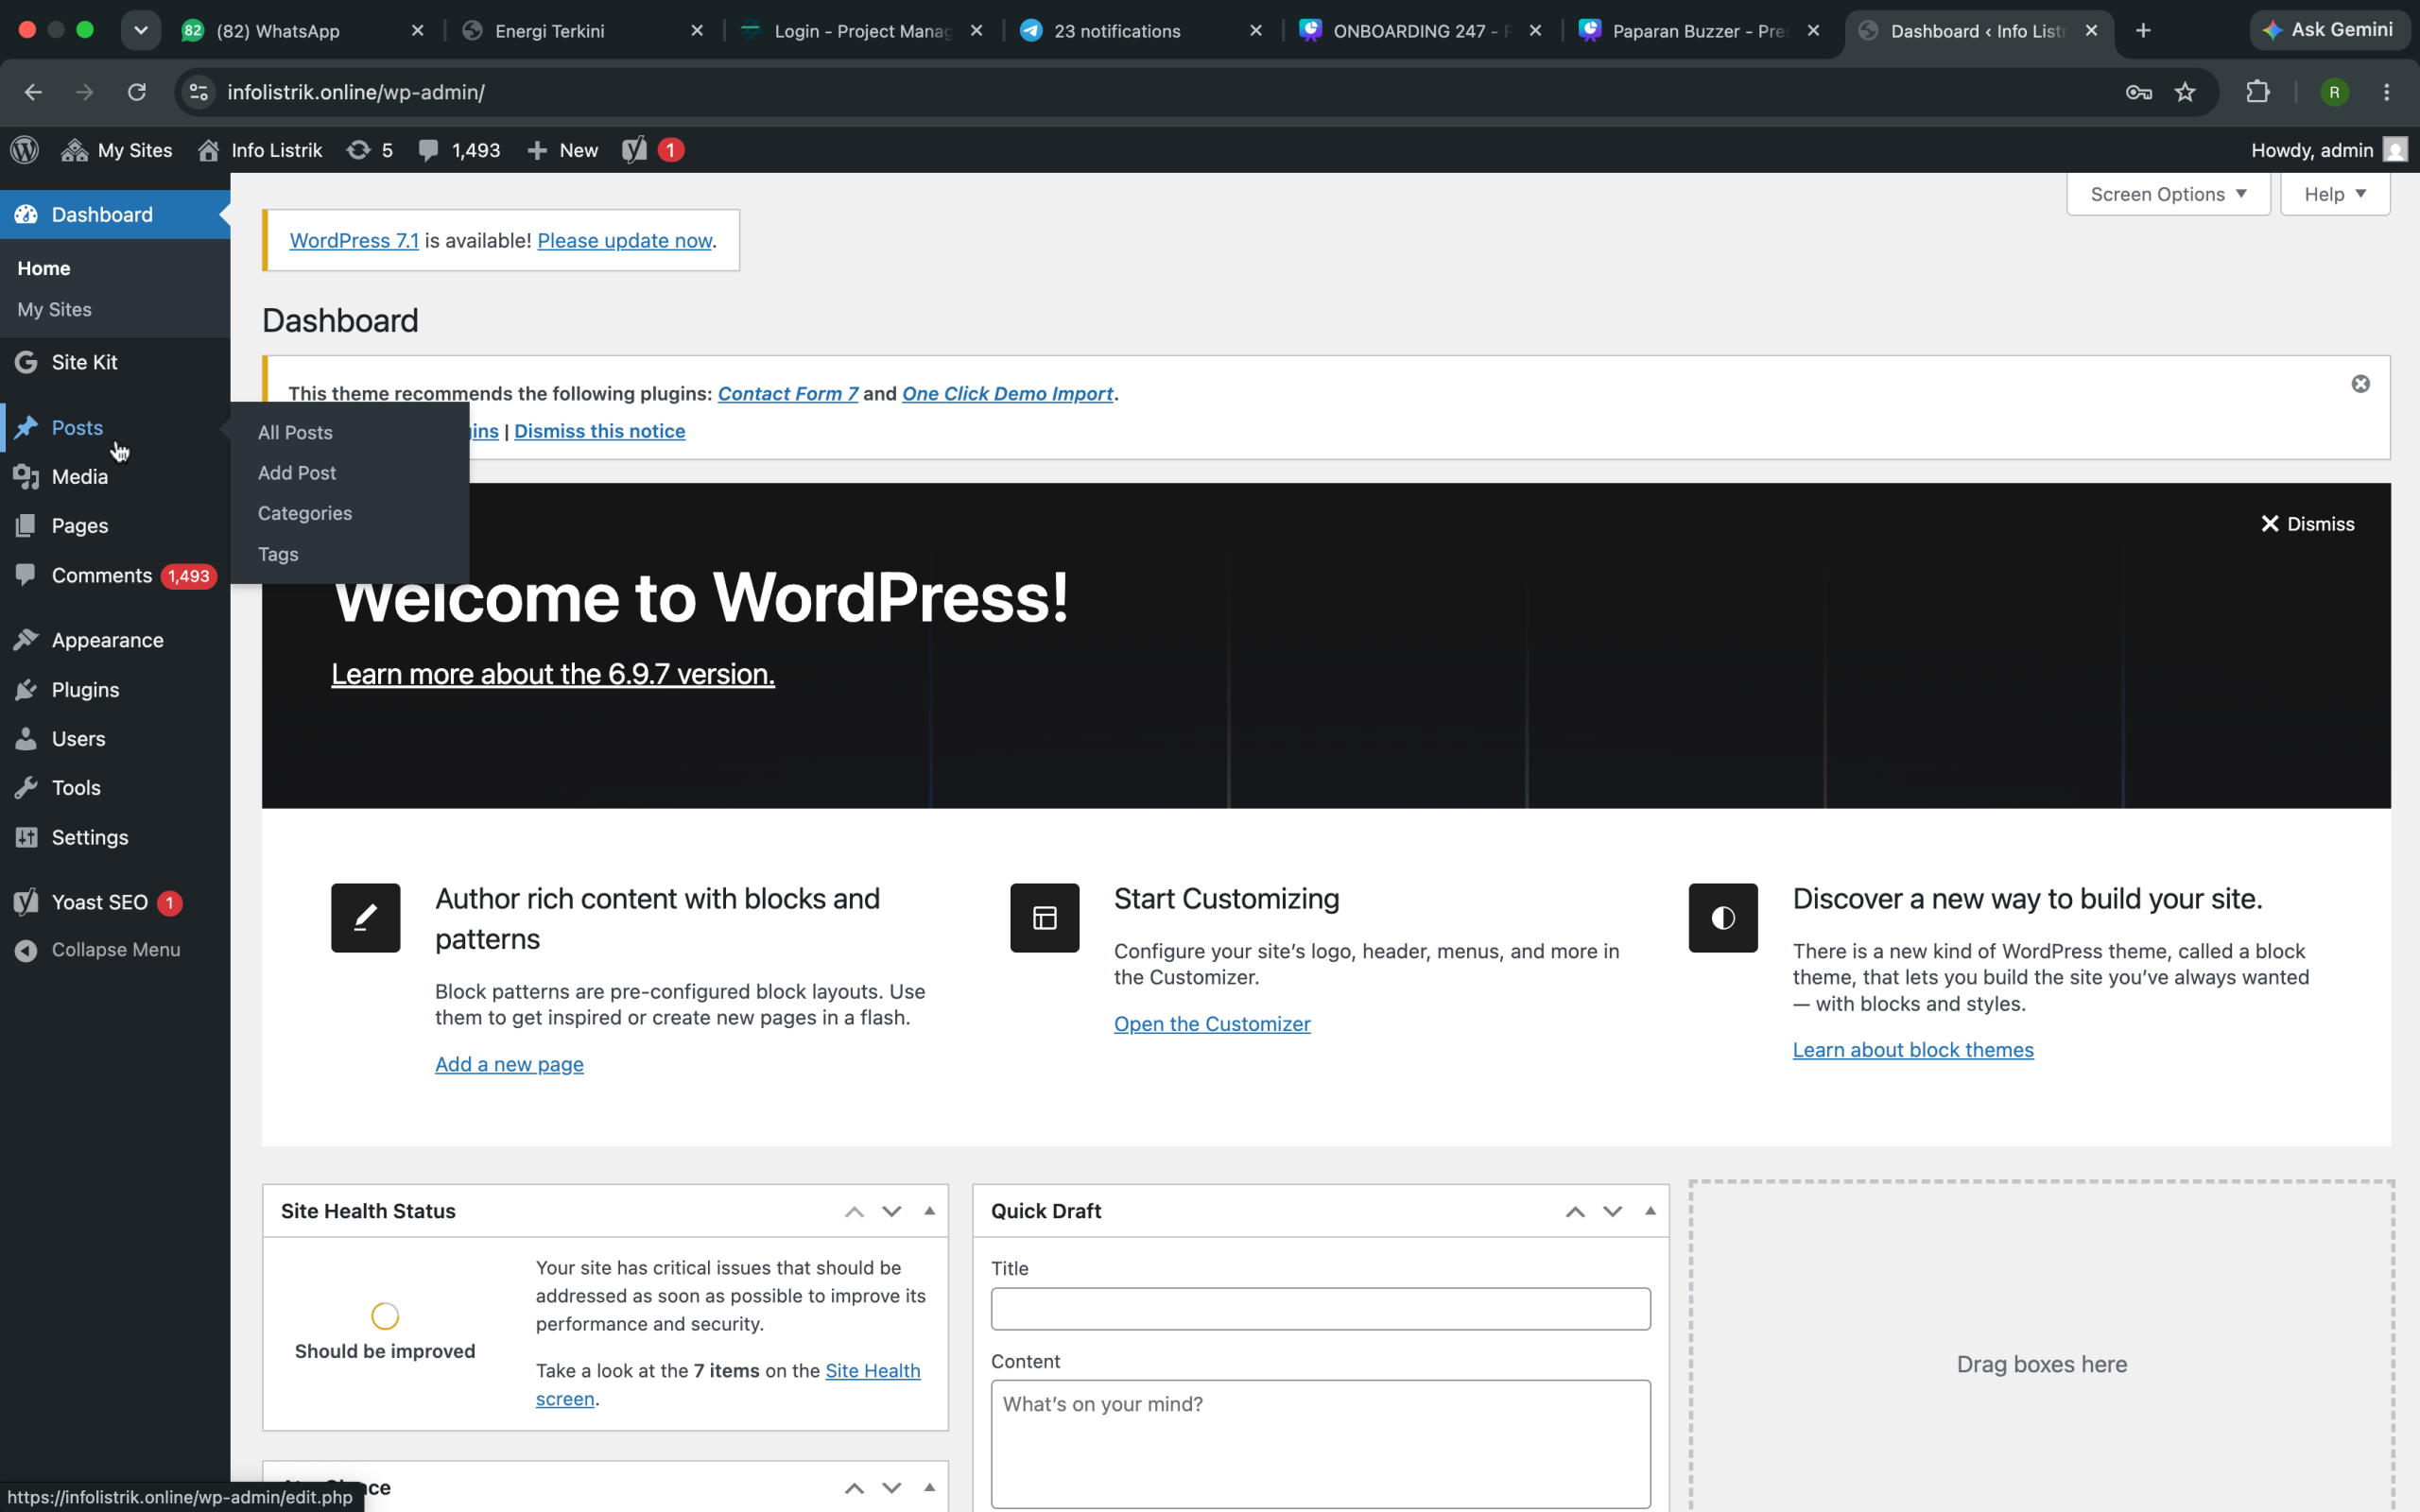This screenshot has width=2420, height=1512.
Task: Focus the Quick Draft Content textarea
Action: tap(1320, 1443)
